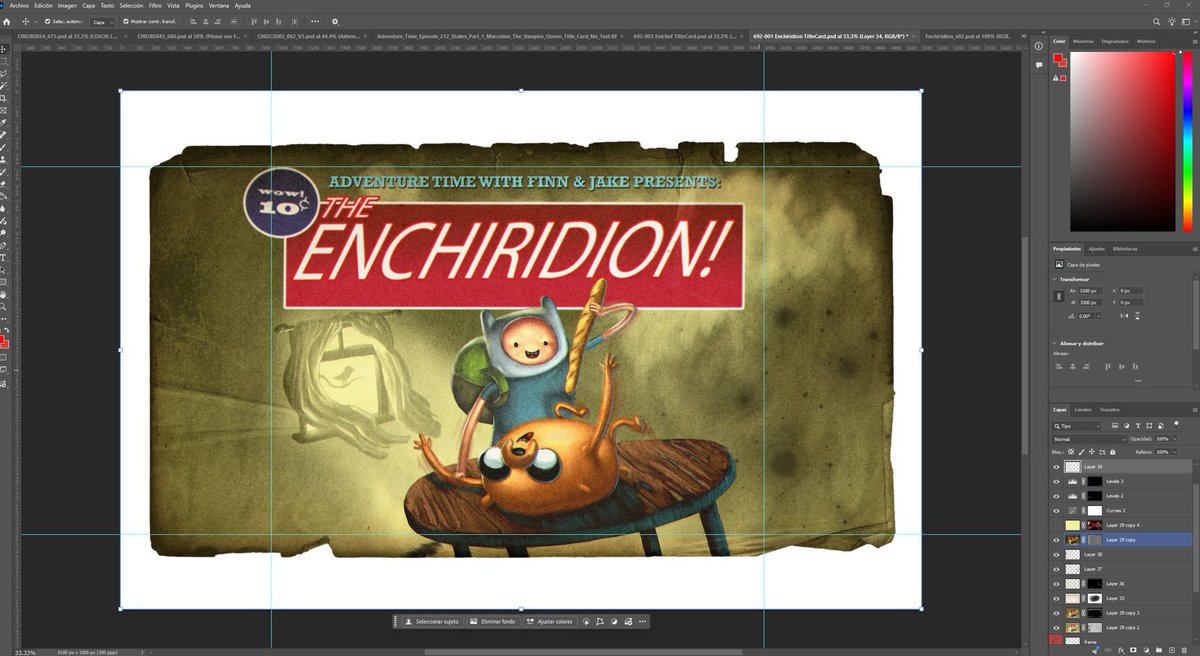
Task: Open the options bar settings gear
Action: click(335, 21)
